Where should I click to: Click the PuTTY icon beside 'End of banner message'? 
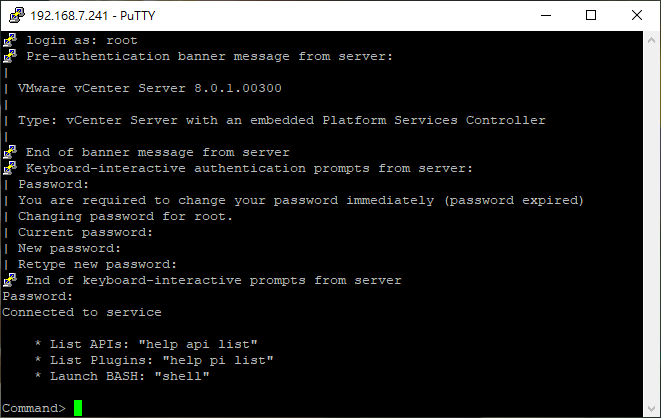10,152
